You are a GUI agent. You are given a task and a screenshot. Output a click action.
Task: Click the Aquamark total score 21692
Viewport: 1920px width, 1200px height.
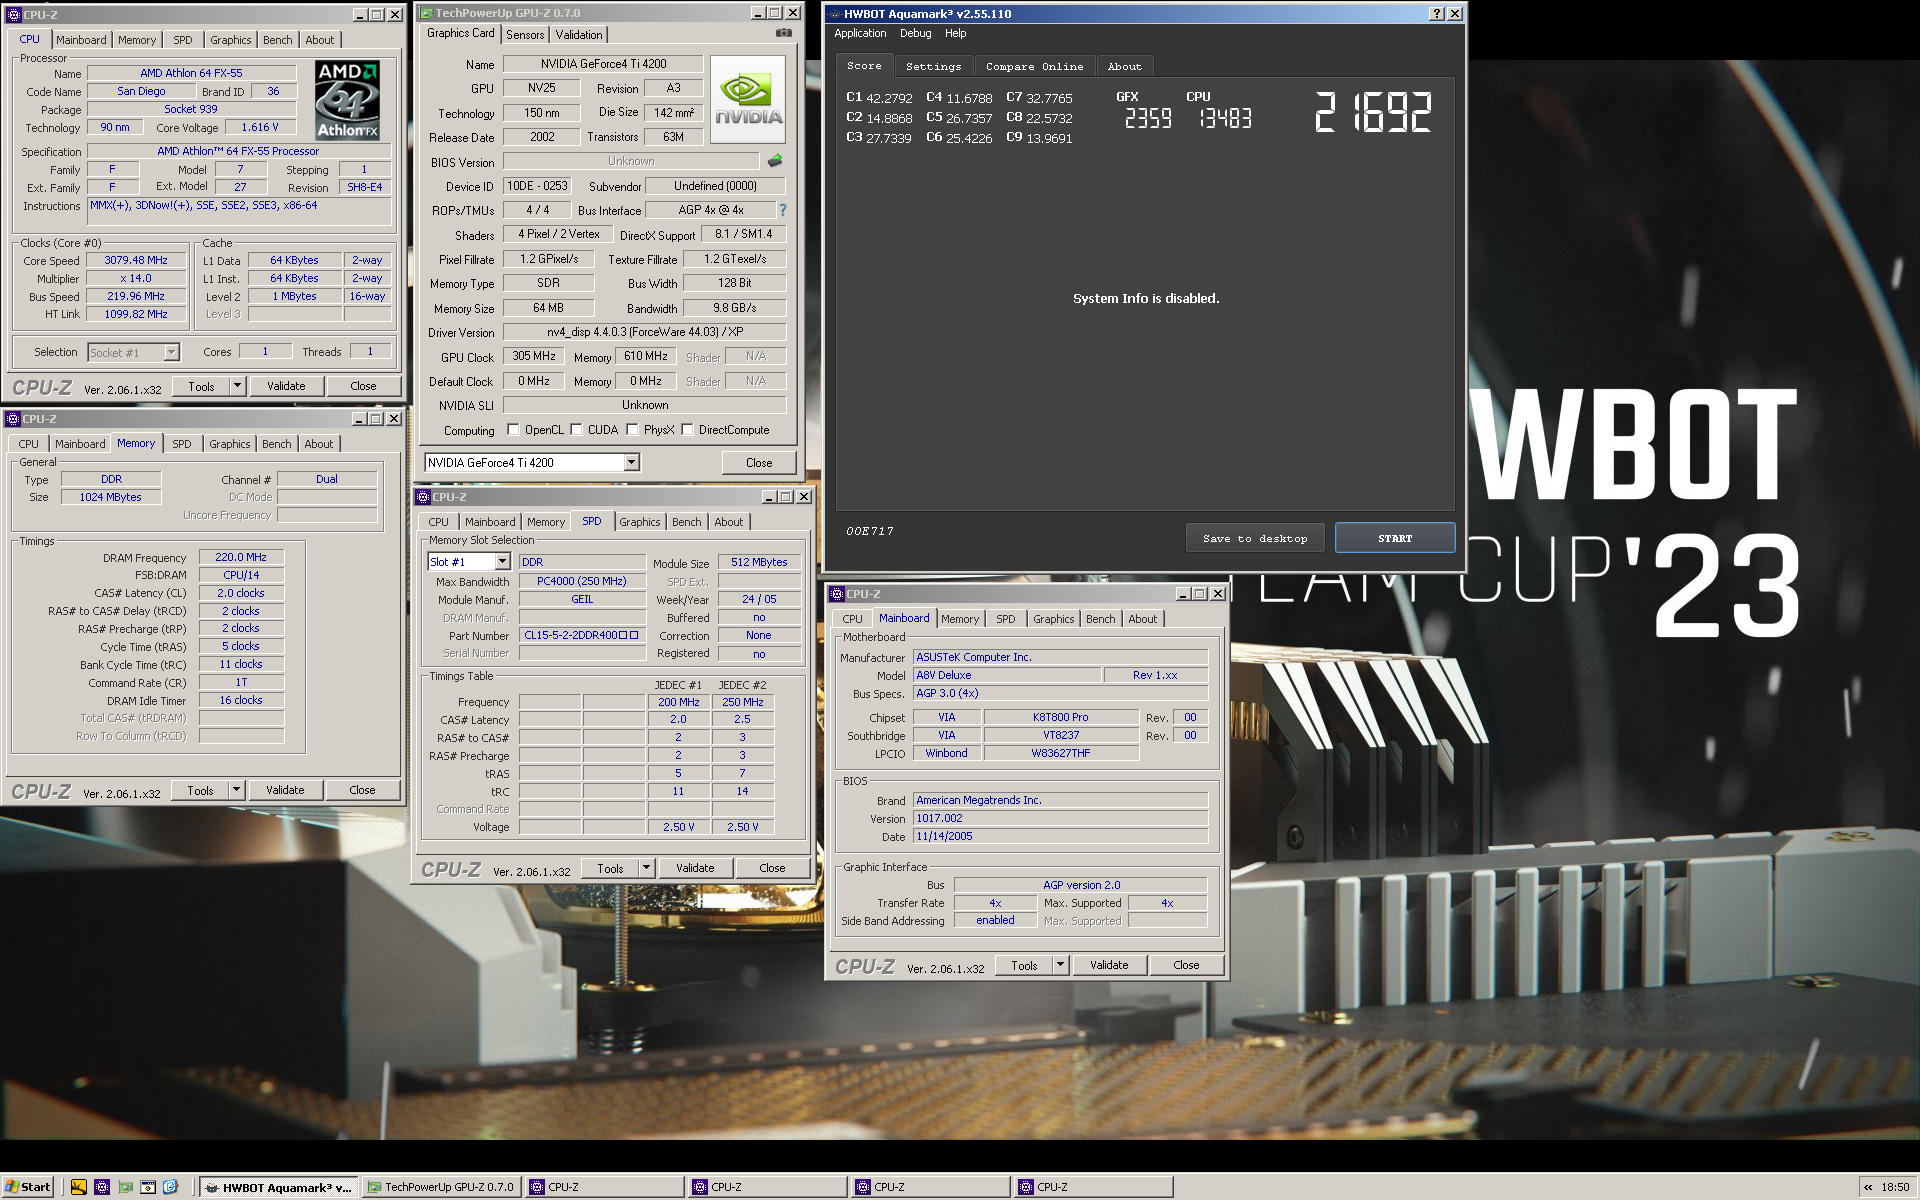1373,112
